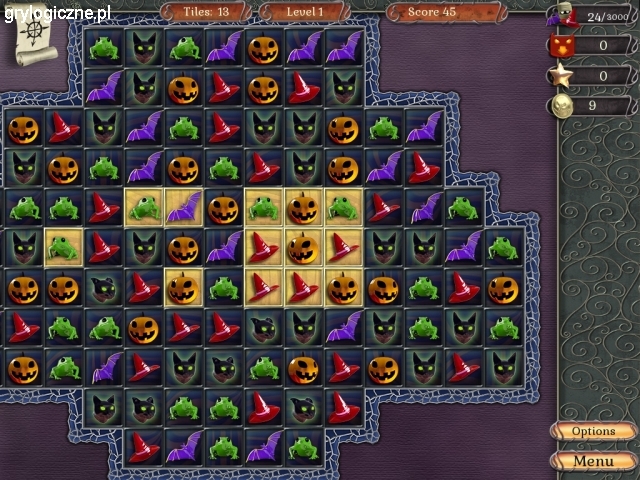The width and height of the screenshot is (640, 480).
Task: Visit the grylogiczne.pl watermark link
Action: tap(58, 13)
